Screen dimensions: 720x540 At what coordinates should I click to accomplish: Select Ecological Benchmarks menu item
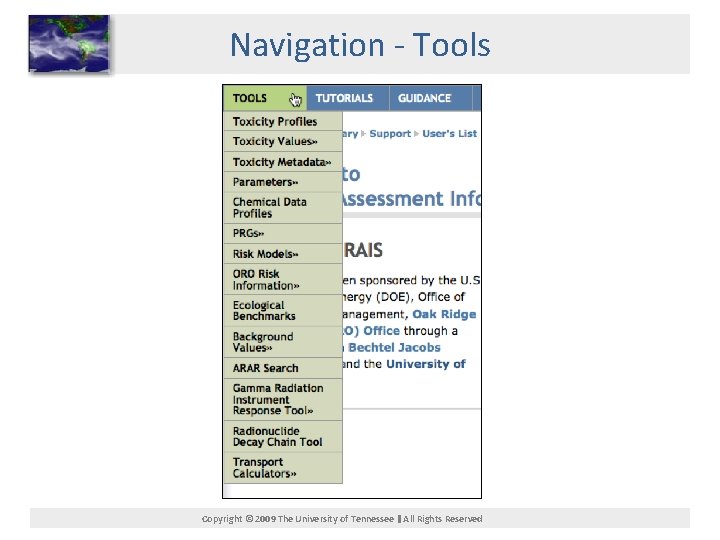283,310
